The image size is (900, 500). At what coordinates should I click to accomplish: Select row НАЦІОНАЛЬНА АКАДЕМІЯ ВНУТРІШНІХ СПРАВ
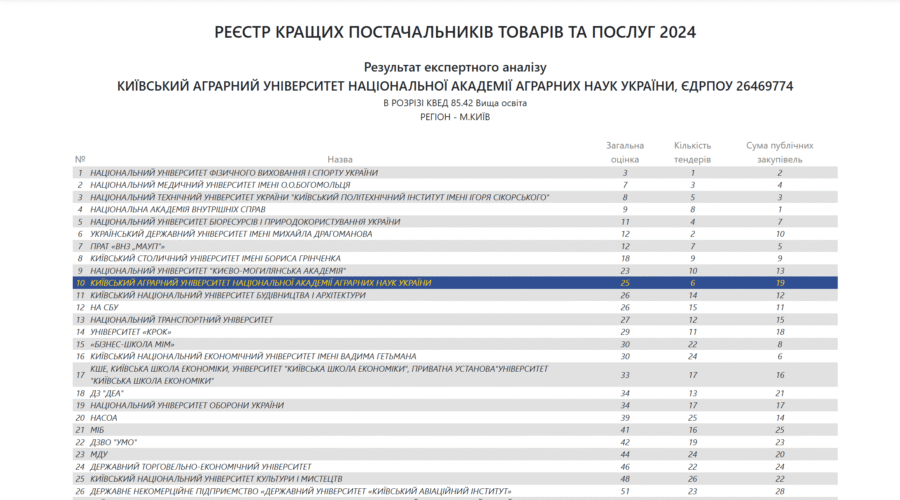point(455,210)
